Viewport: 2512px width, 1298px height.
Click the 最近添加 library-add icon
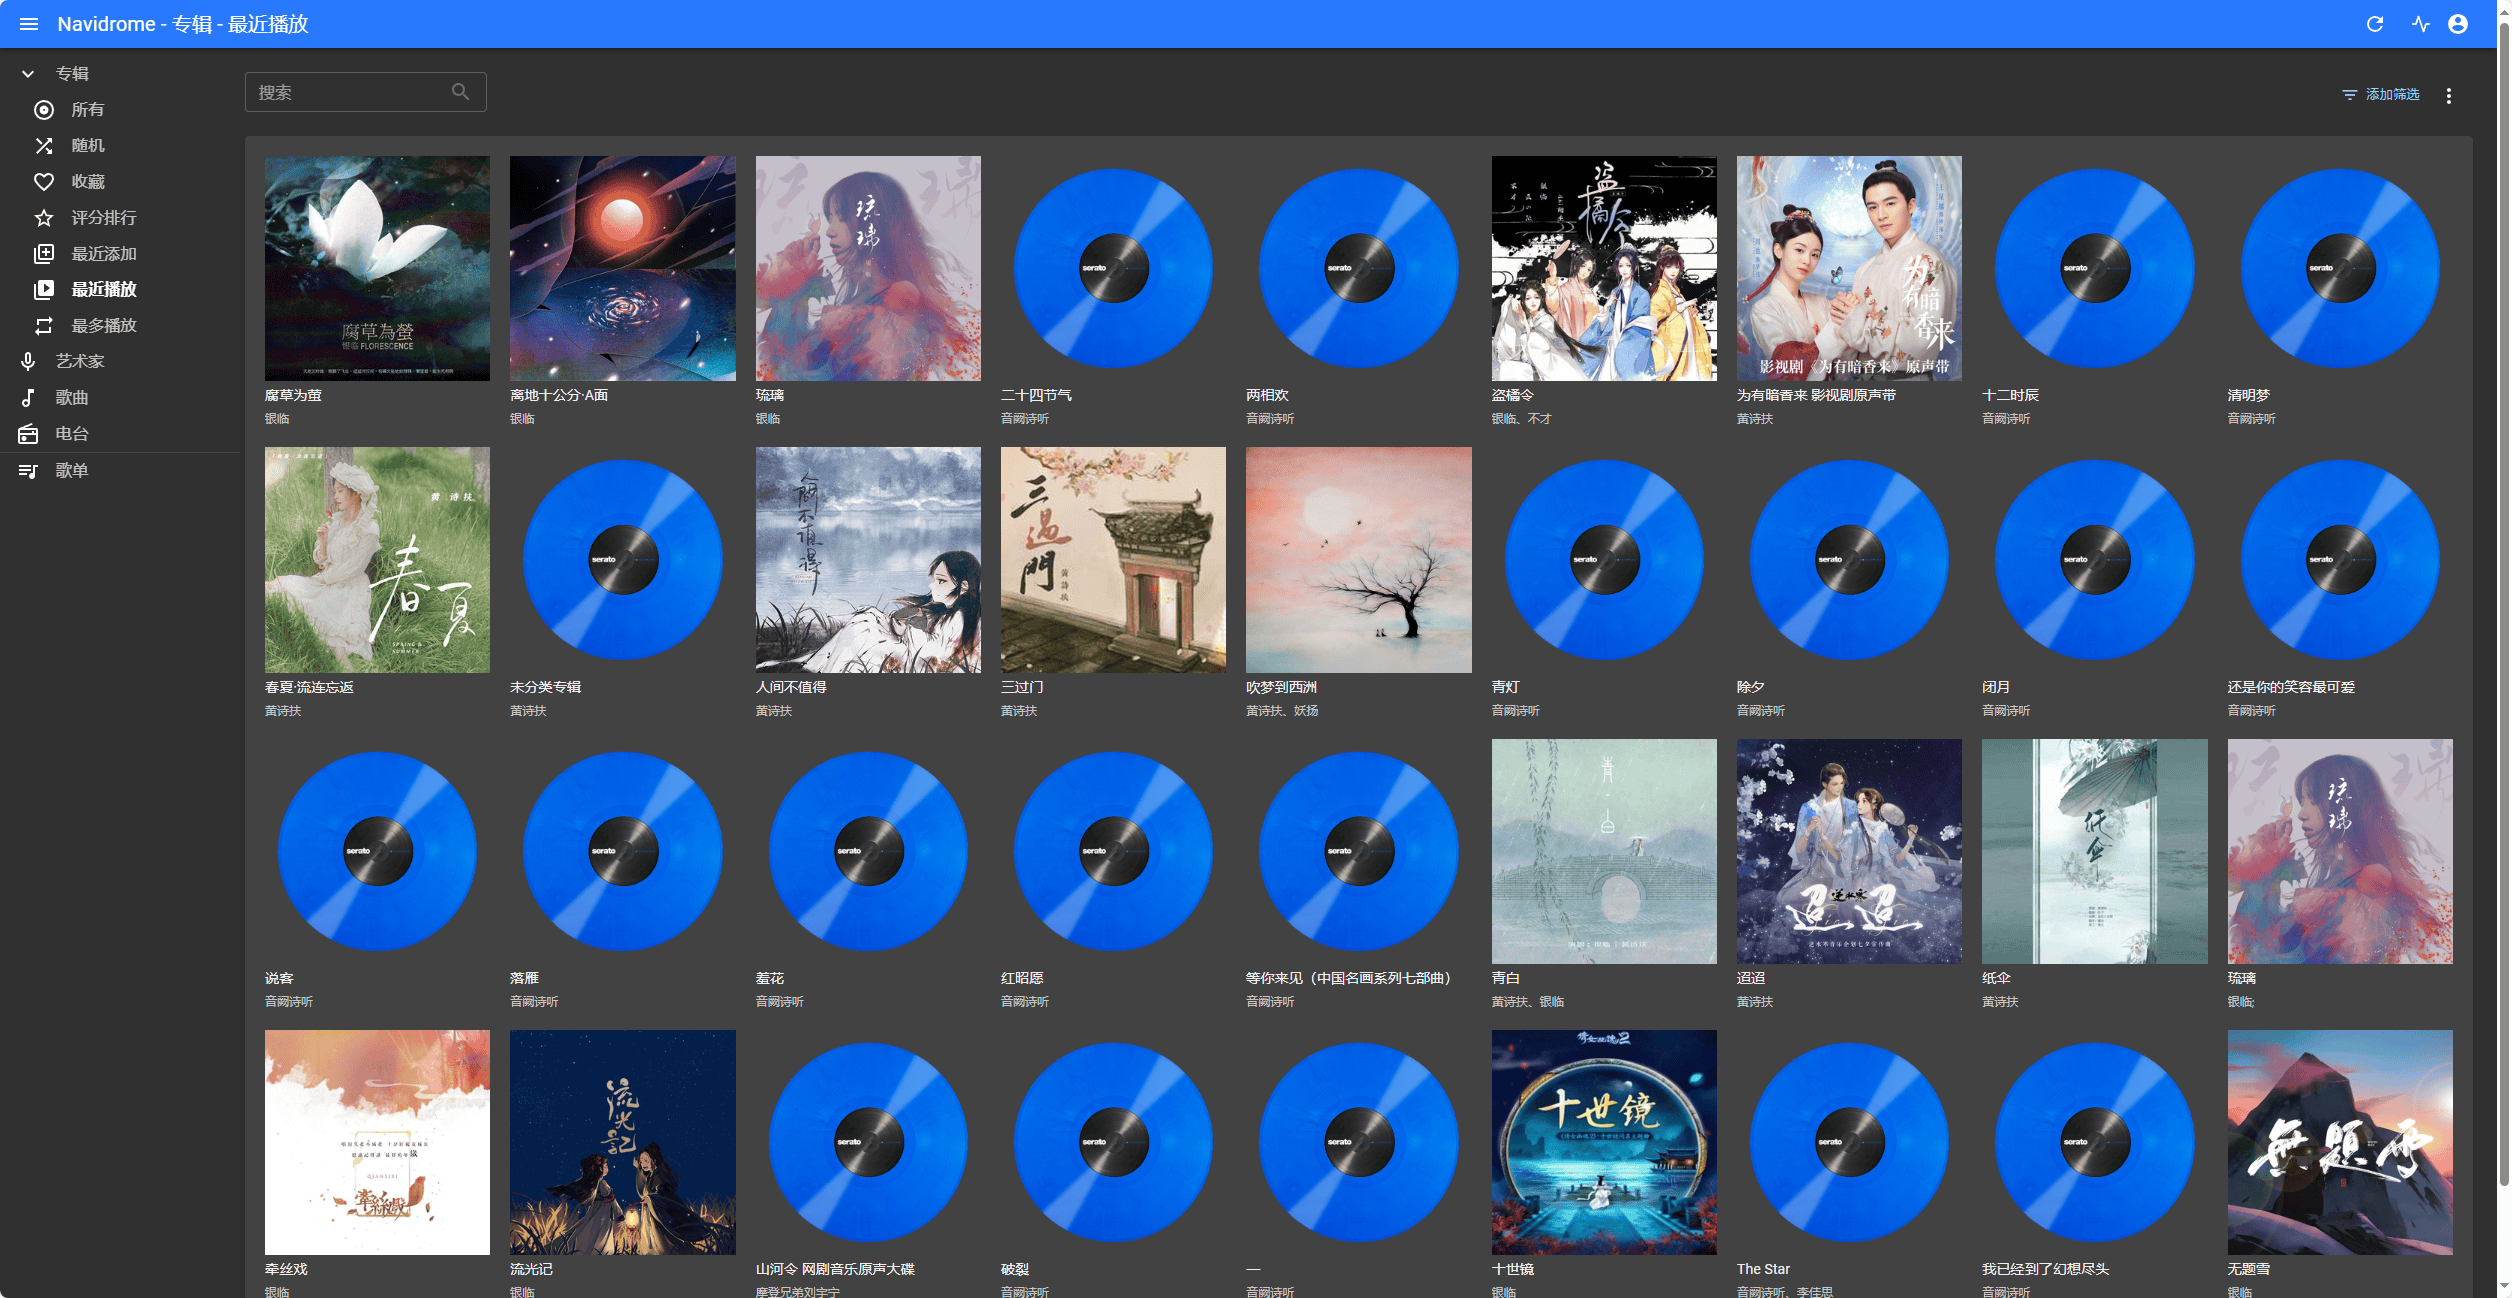44,253
